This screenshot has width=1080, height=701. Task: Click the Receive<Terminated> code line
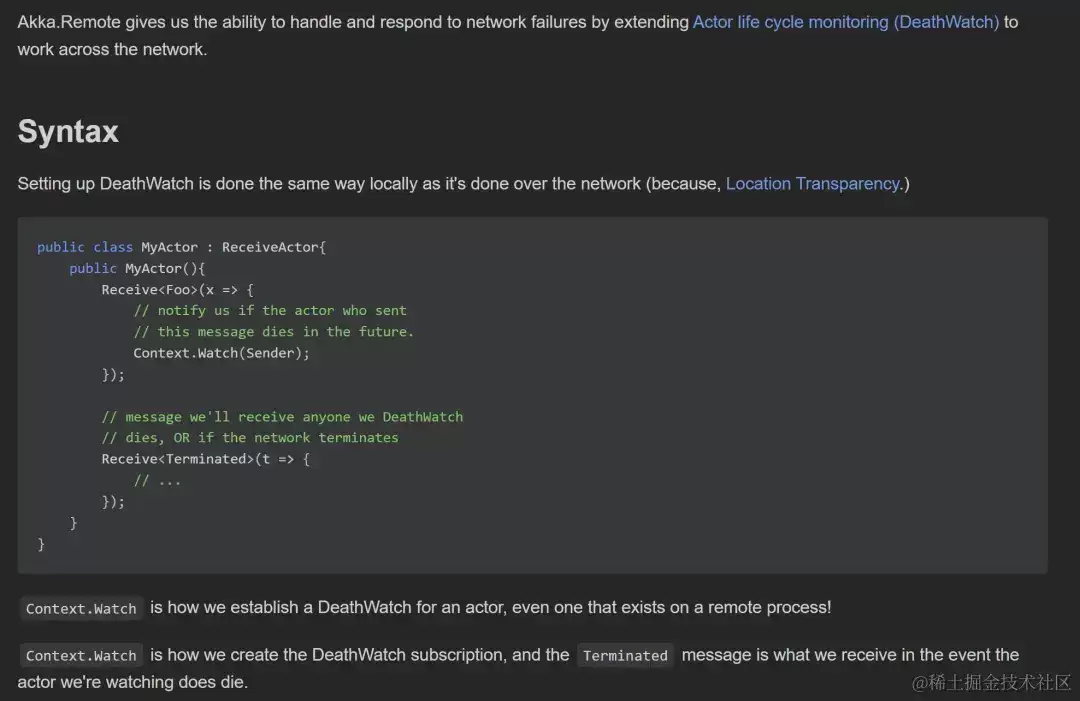206,459
